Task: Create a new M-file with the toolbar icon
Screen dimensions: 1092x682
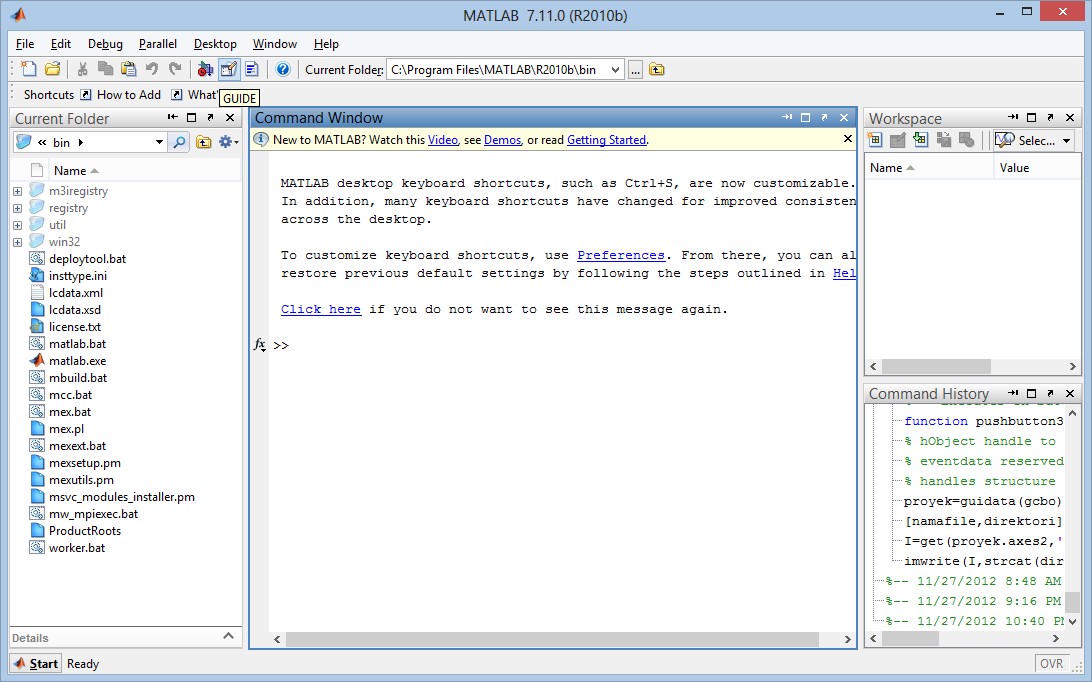Action: coord(29,69)
